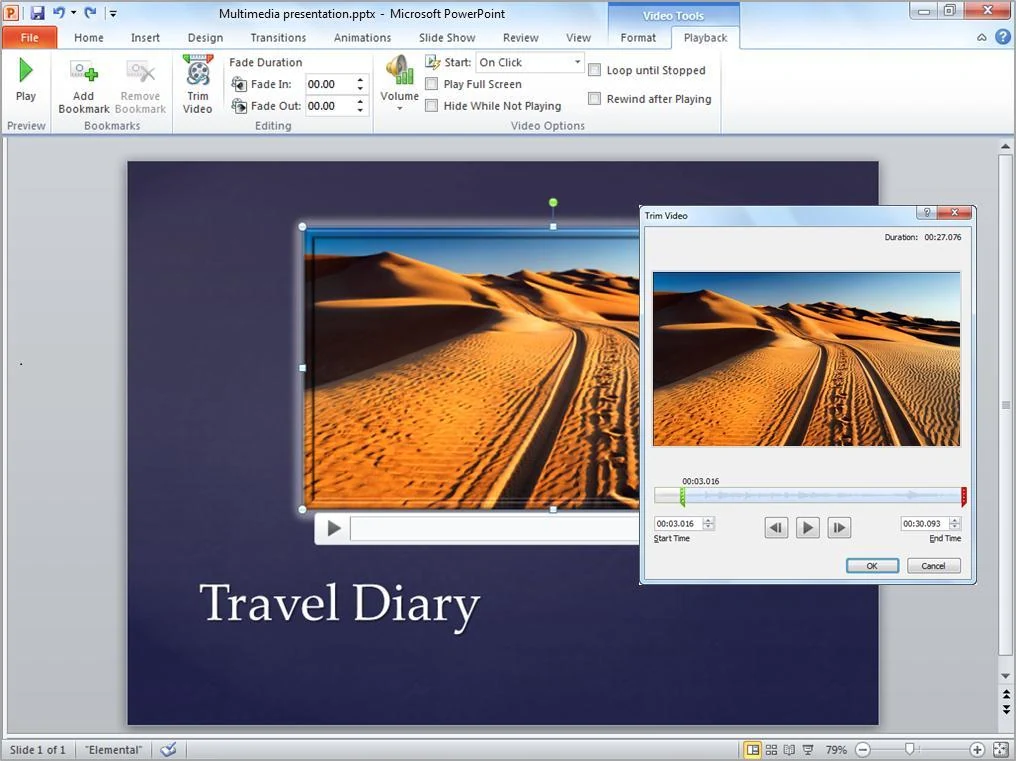Switch to Normal view icon
The width and height of the screenshot is (1016, 761).
coord(752,750)
